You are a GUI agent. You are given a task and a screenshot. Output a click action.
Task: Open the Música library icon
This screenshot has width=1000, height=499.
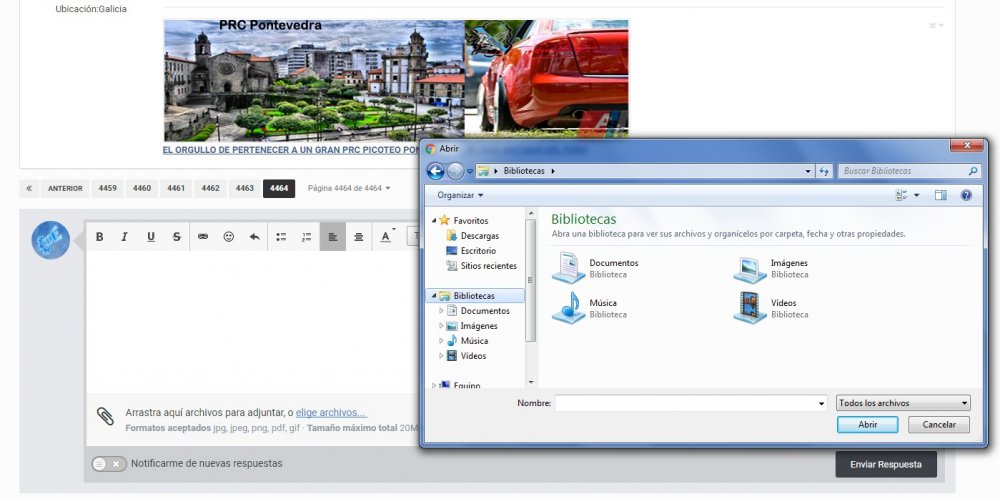(568, 308)
